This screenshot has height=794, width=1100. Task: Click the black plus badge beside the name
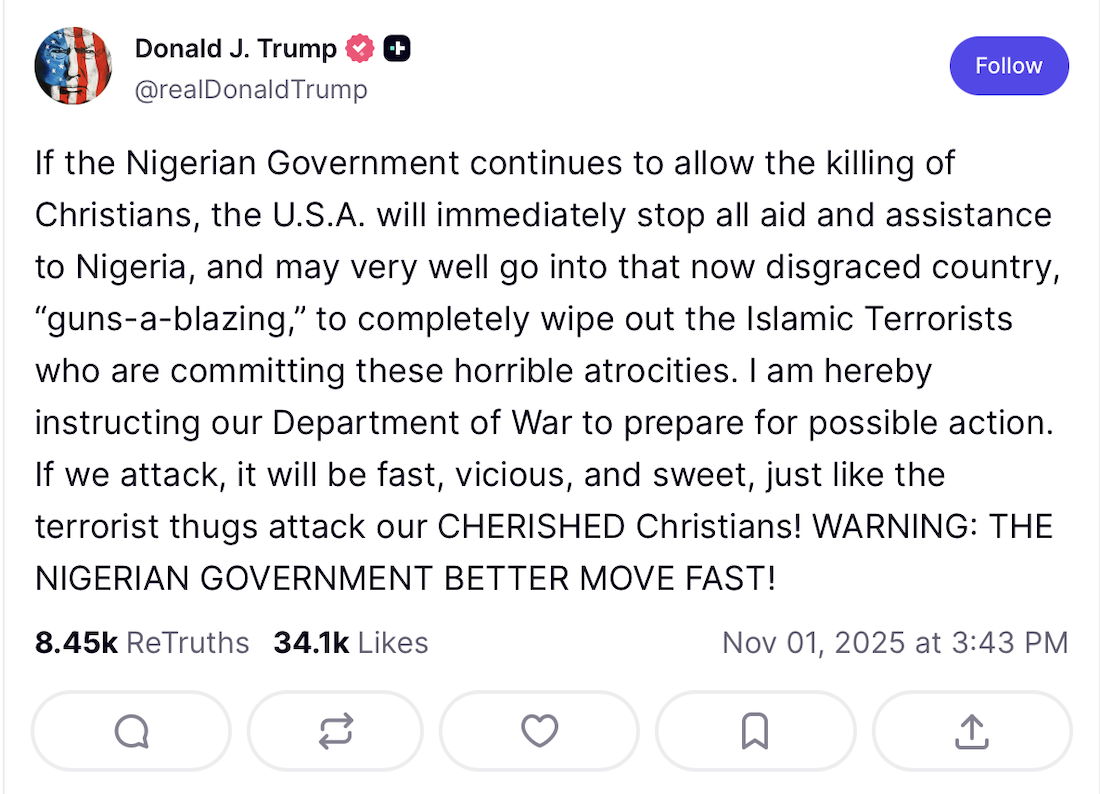click(x=397, y=48)
